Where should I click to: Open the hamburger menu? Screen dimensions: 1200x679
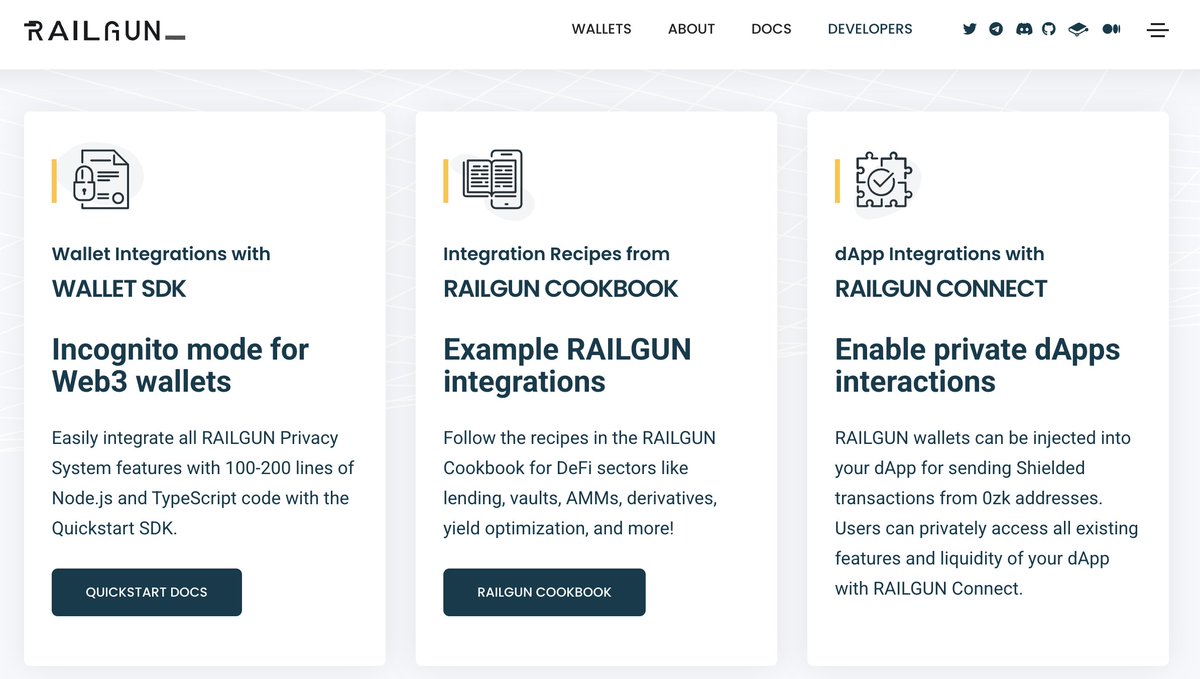pyautogui.click(x=1158, y=30)
